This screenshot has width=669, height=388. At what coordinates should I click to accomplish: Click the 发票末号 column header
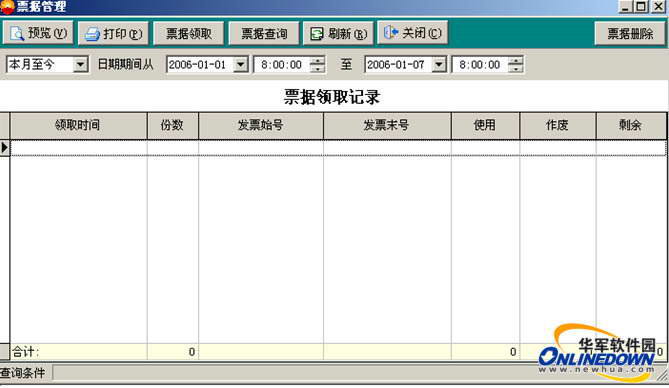(387, 125)
